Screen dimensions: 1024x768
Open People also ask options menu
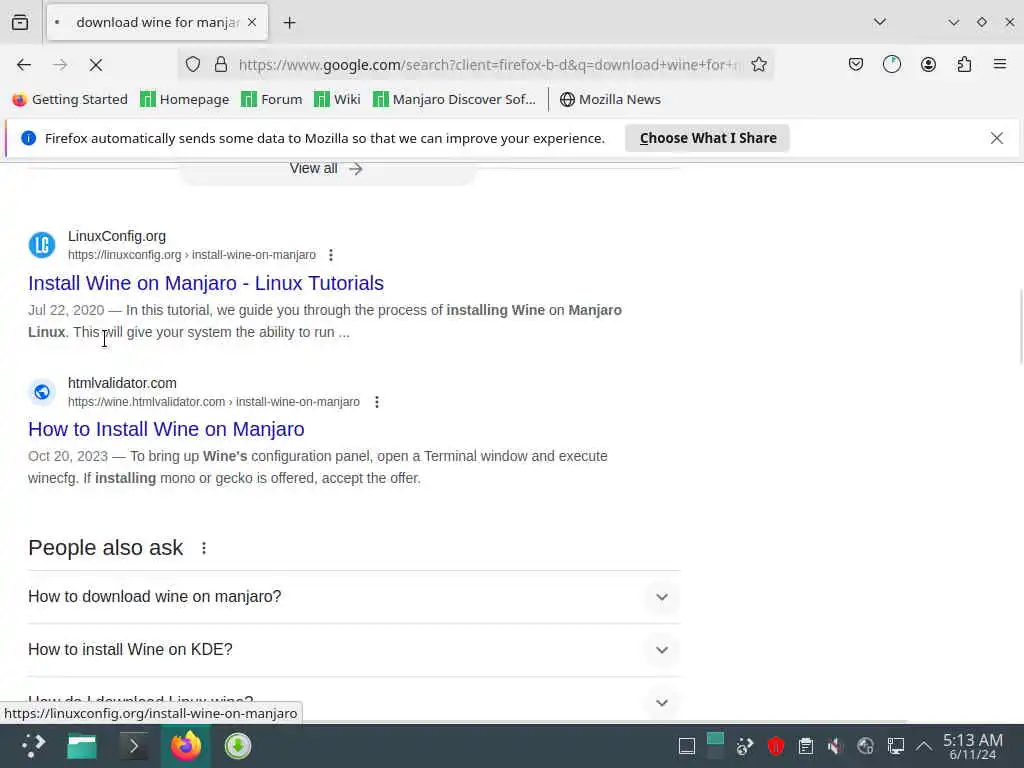tap(204, 548)
